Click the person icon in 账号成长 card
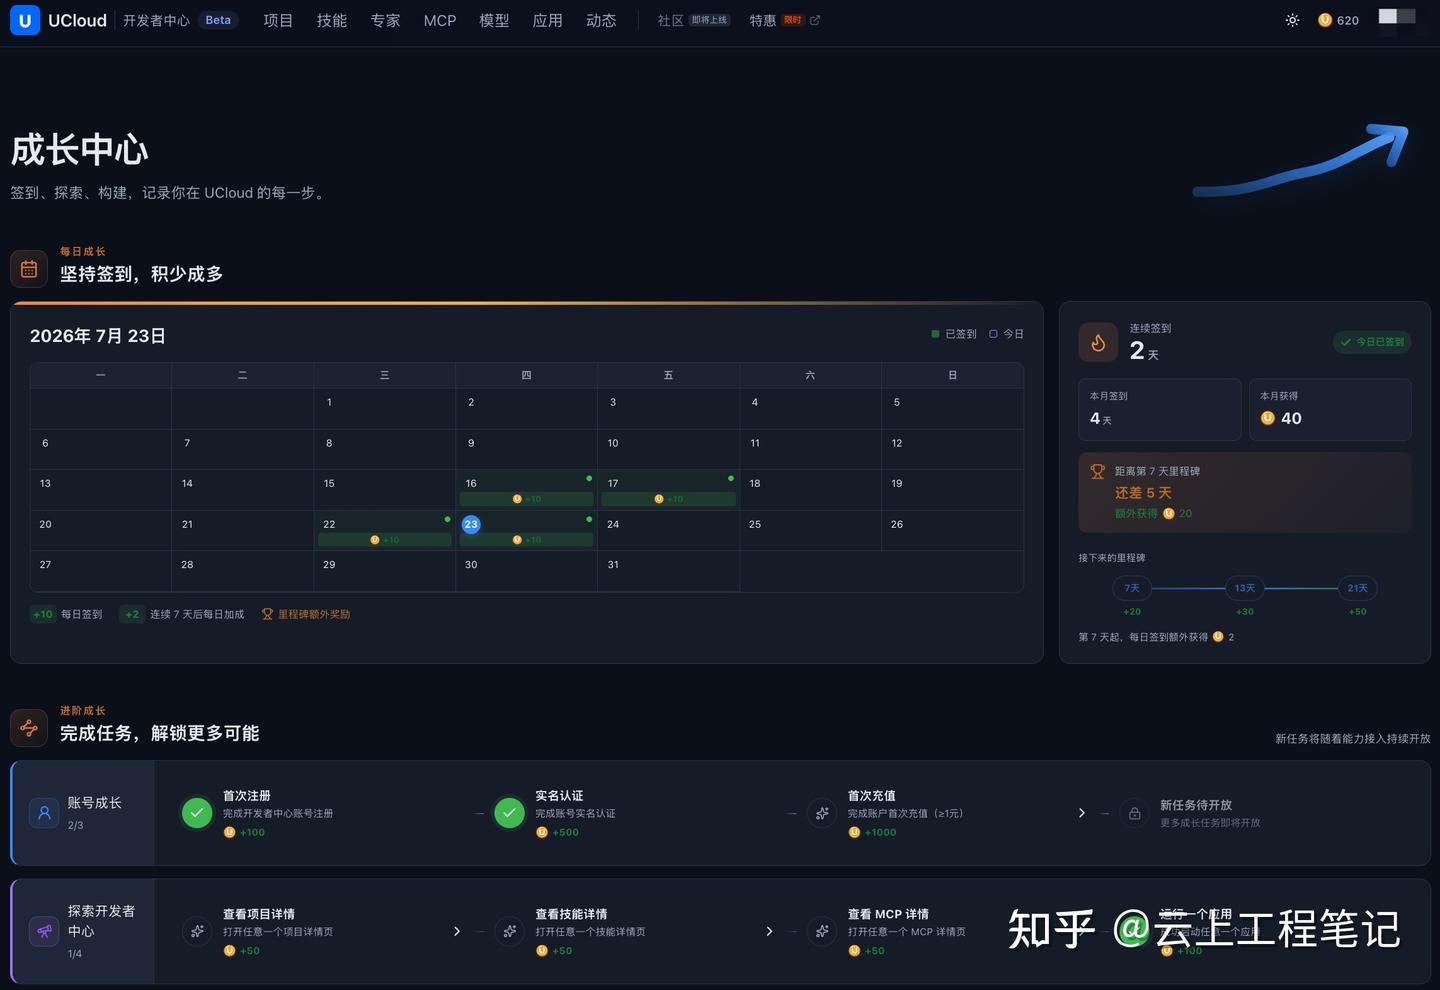Image resolution: width=1440 pixels, height=990 pixels. [44, 813]
